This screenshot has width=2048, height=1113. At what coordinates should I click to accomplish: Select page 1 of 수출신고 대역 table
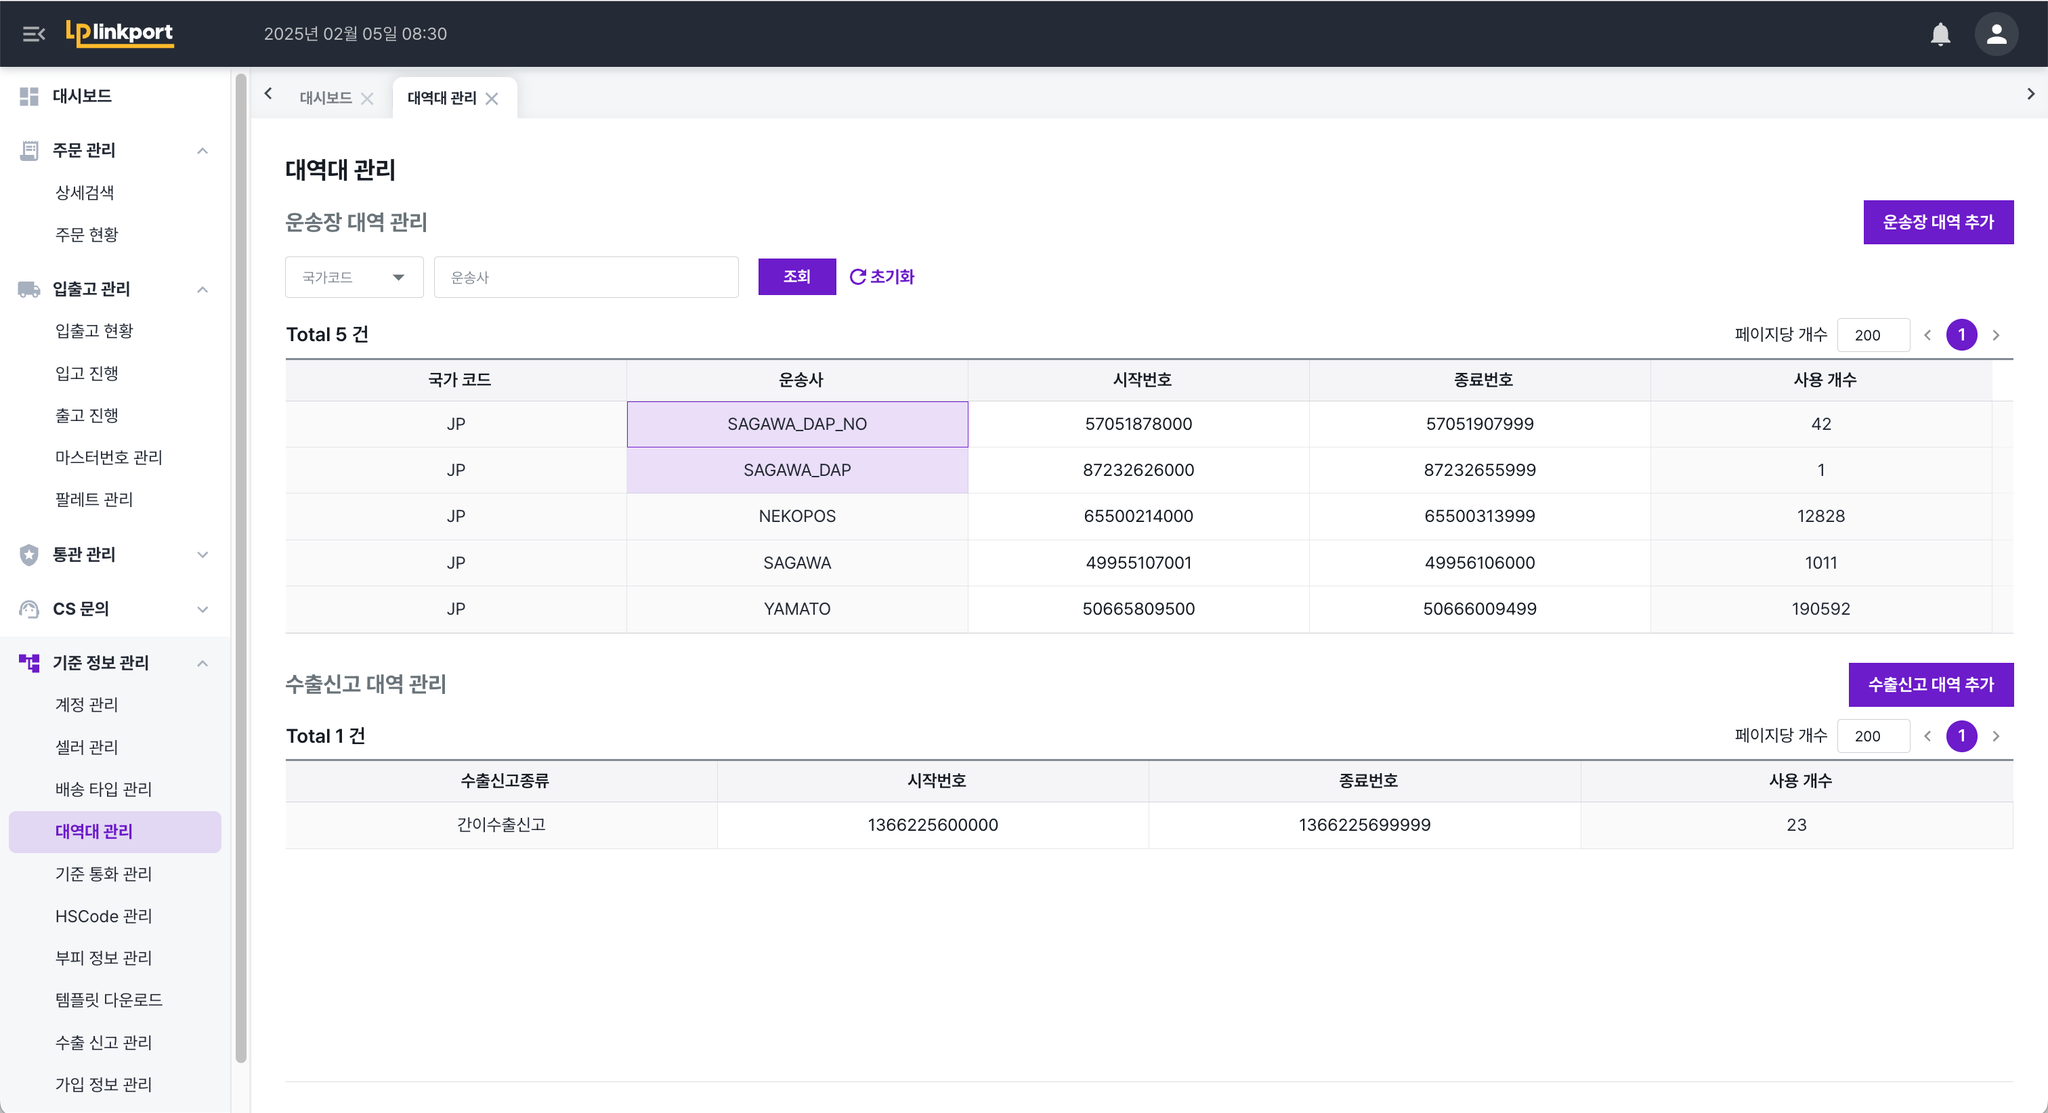1961,736
